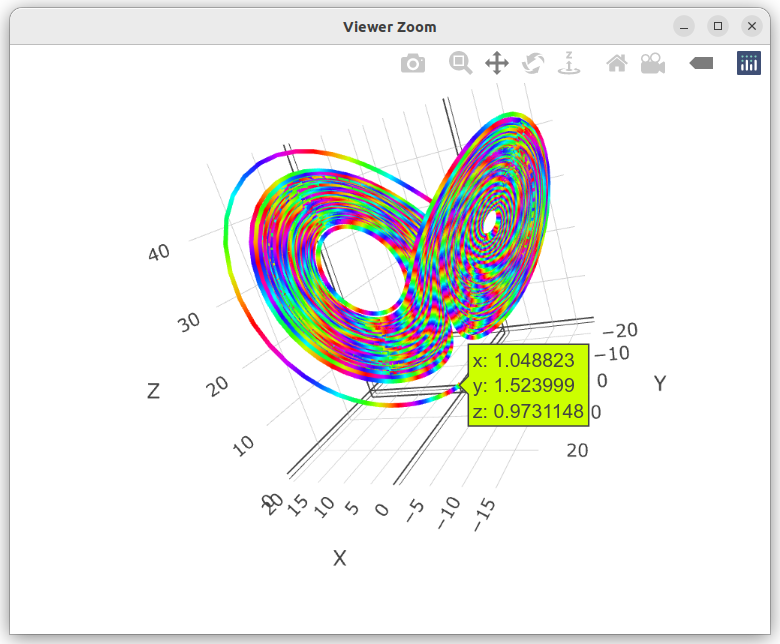Toggle closest-point hover tag icon
780x644 pixels.
click(x=701, y=64)
